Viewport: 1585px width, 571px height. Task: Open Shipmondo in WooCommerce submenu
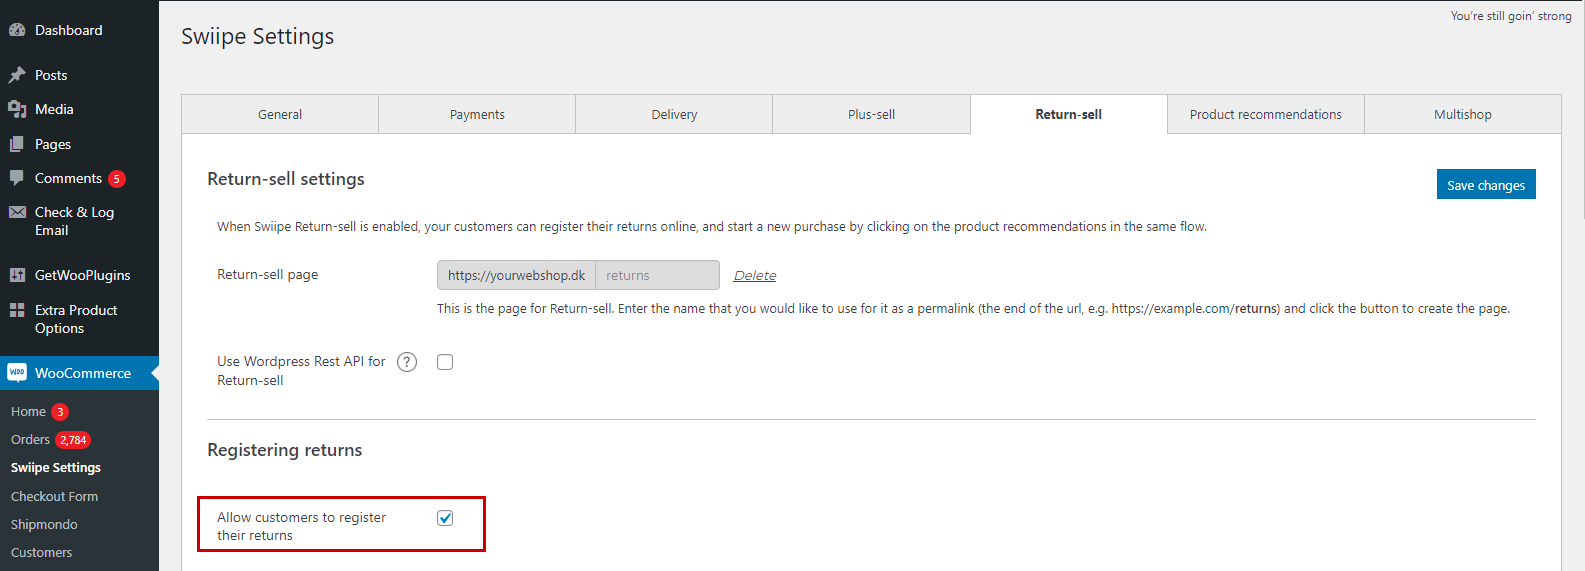[x=44, y=524]
